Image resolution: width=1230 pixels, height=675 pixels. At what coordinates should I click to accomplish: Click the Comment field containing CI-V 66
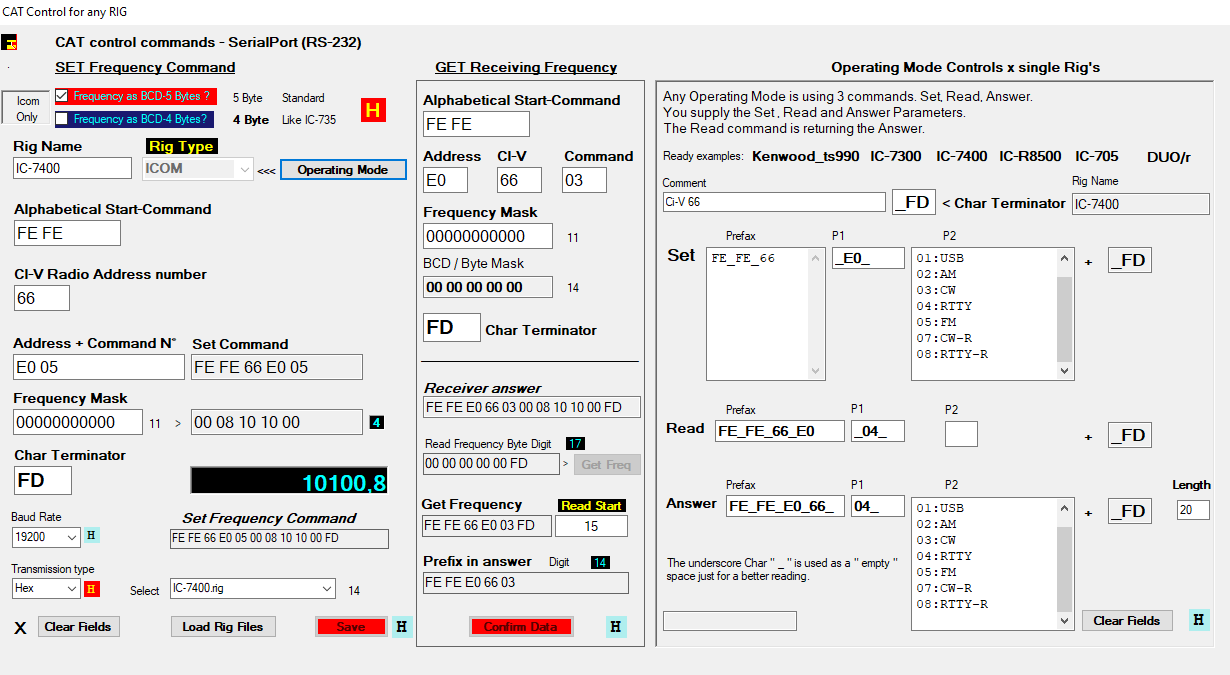774,202
